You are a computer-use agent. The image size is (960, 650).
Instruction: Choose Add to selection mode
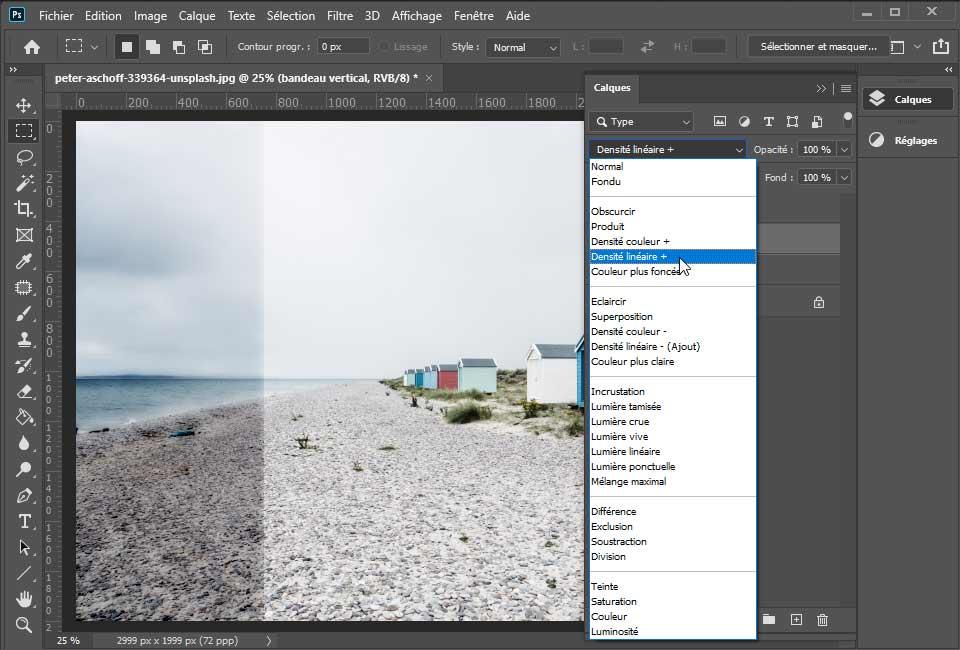tap(153, 47)
